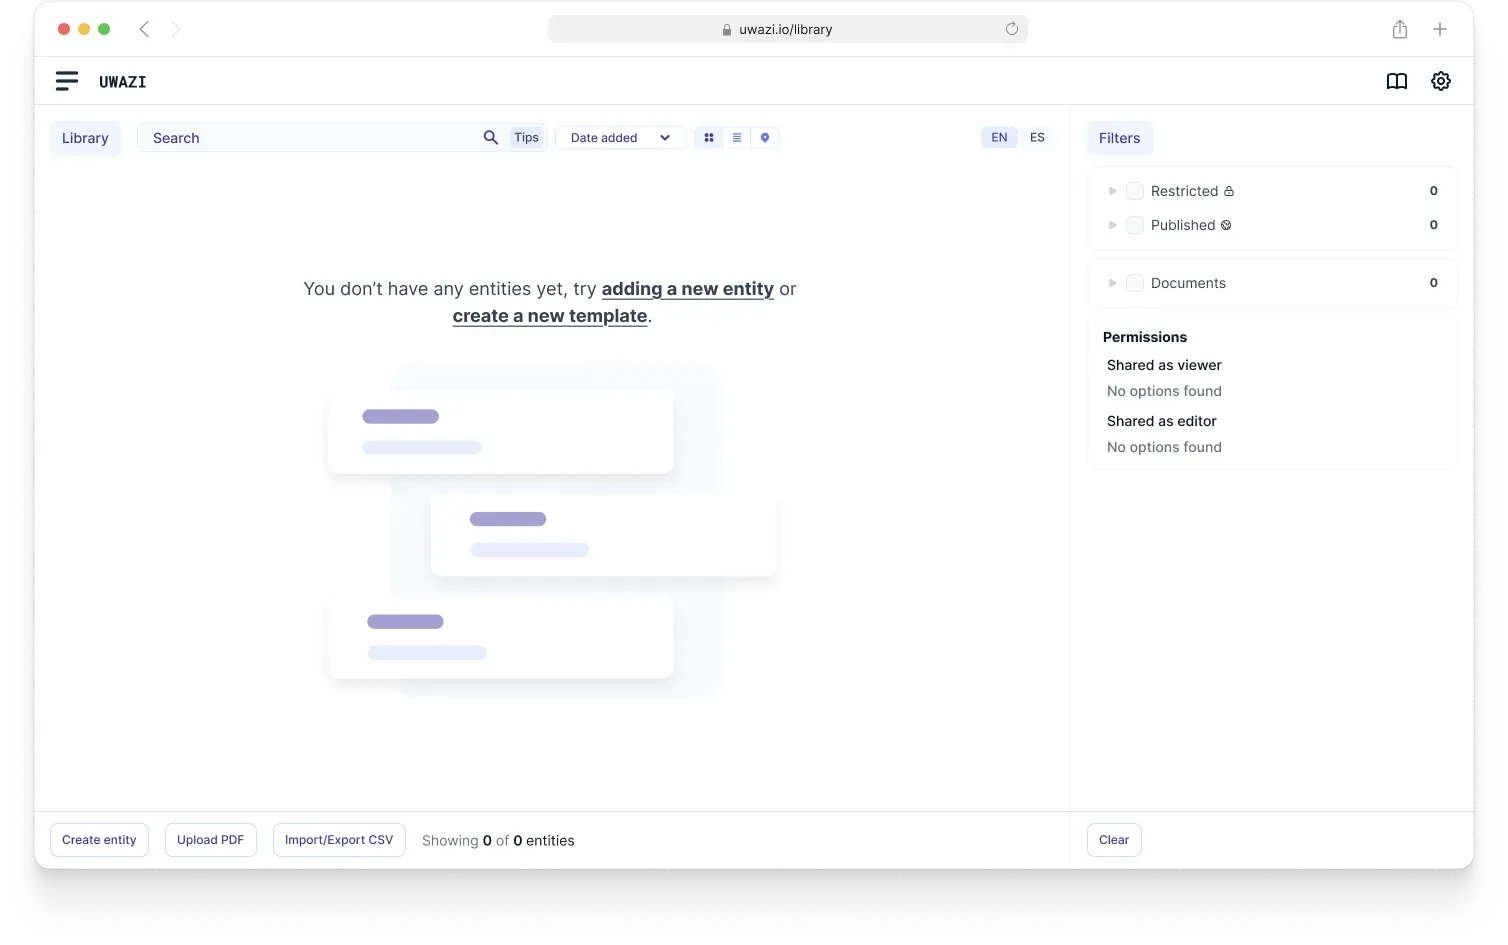Open the Date added sorting dropdown
Screen dimensions: 1508x945
620,137
